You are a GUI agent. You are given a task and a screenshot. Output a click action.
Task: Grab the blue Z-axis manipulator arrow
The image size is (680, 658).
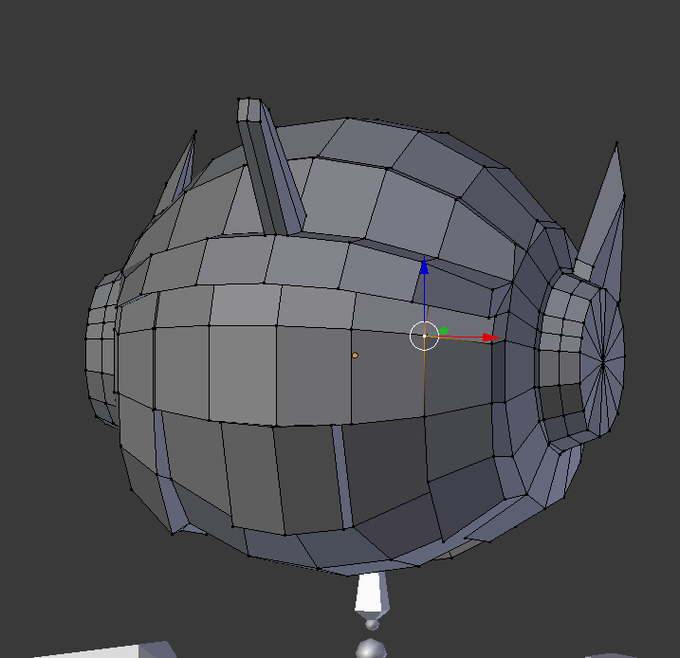pos(424,265)
